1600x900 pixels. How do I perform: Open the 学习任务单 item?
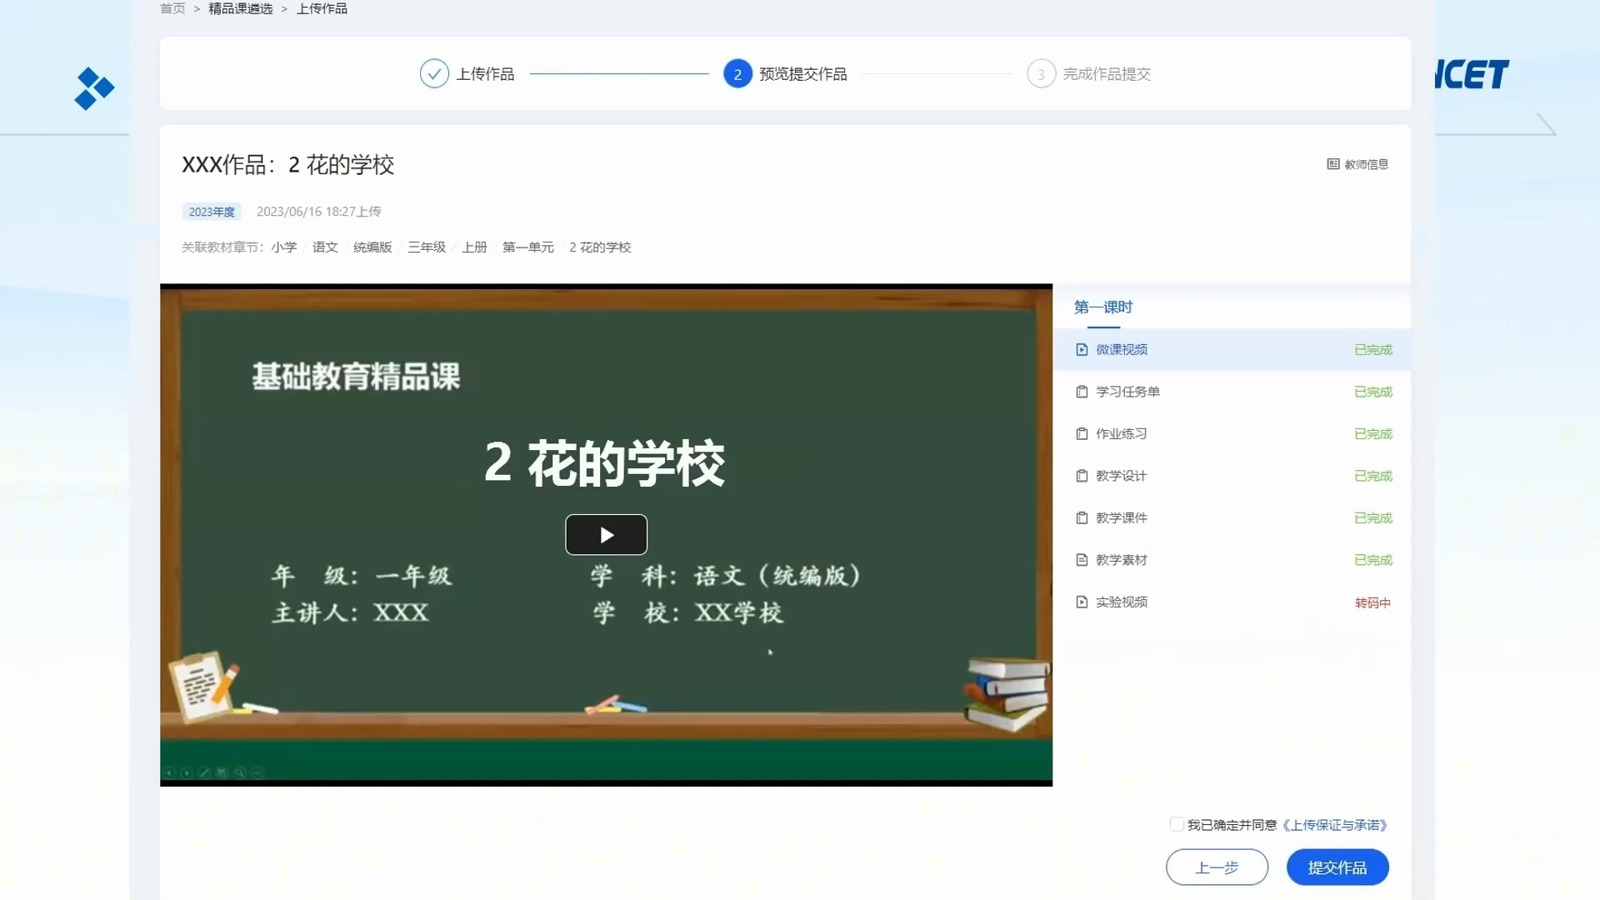[x=1232, y=391]
